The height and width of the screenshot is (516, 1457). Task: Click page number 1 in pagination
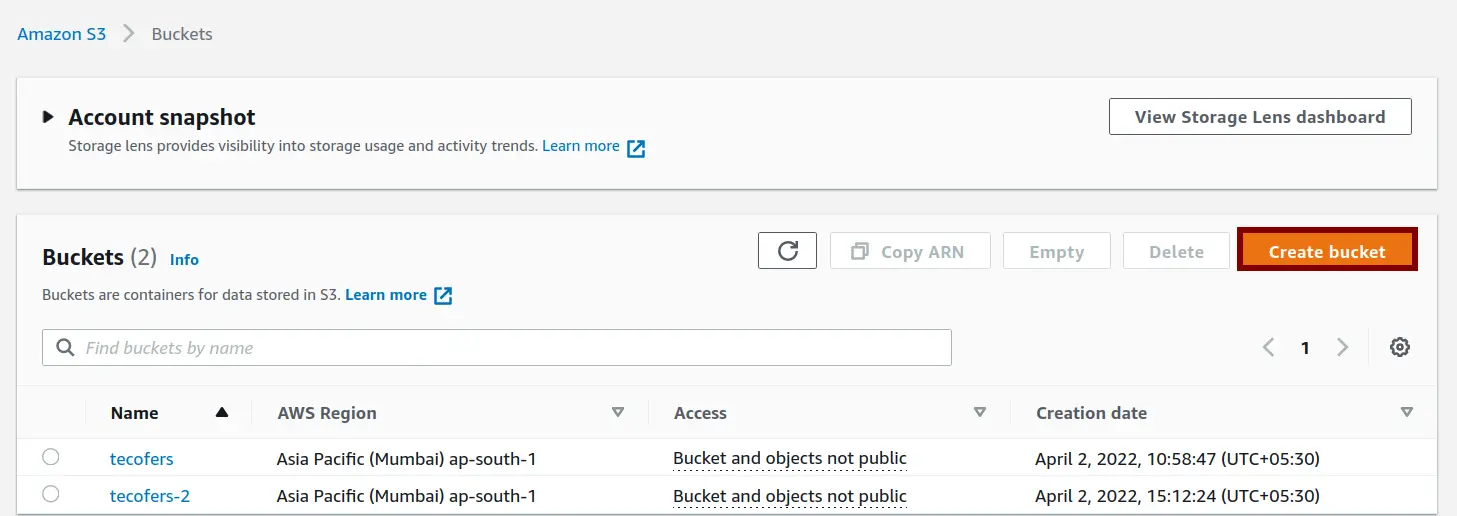[x=1305, y=348]
